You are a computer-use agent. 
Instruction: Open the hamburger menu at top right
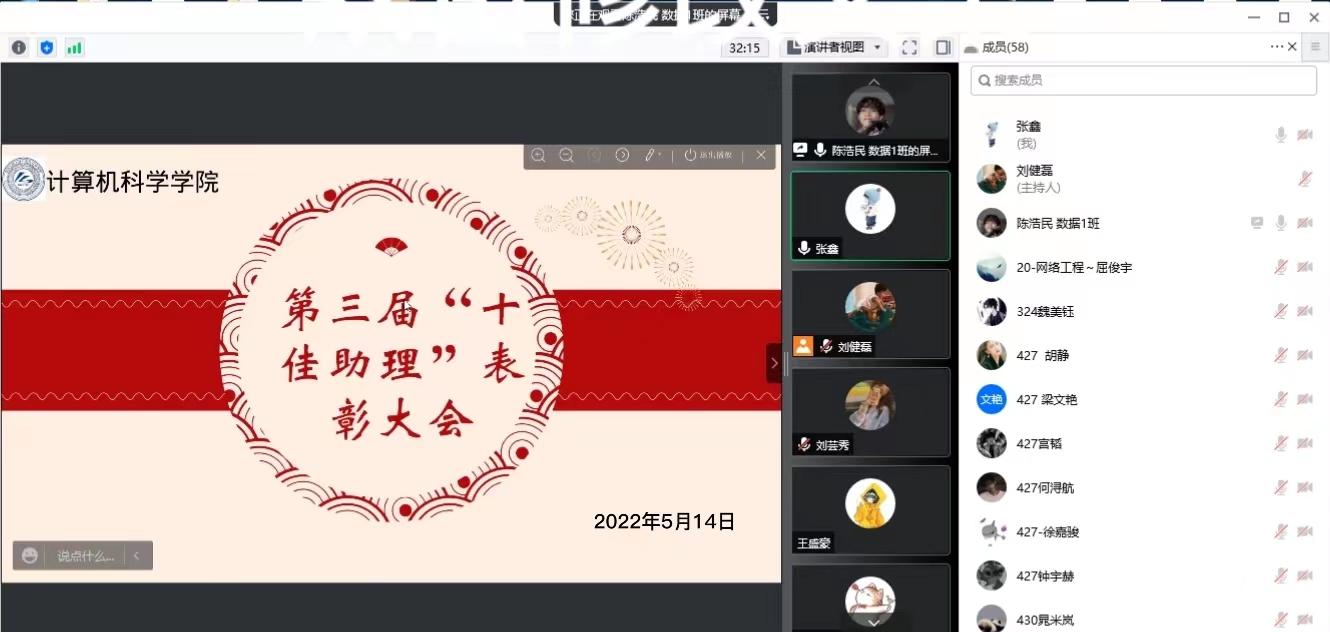coord(1315,47)
